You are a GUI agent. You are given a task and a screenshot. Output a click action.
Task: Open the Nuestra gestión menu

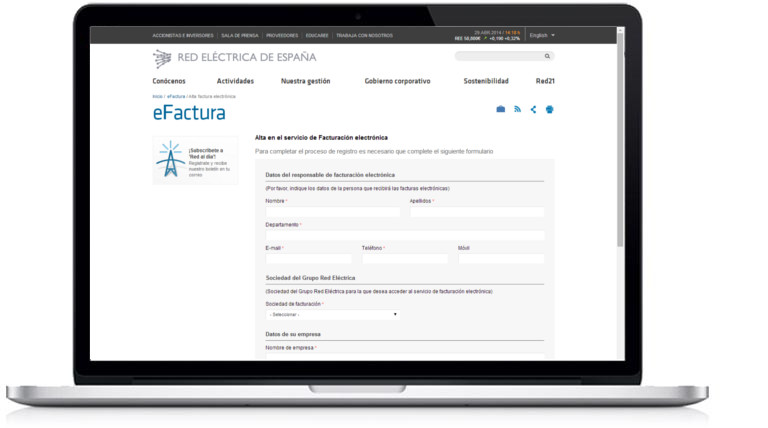coord(306,81)
